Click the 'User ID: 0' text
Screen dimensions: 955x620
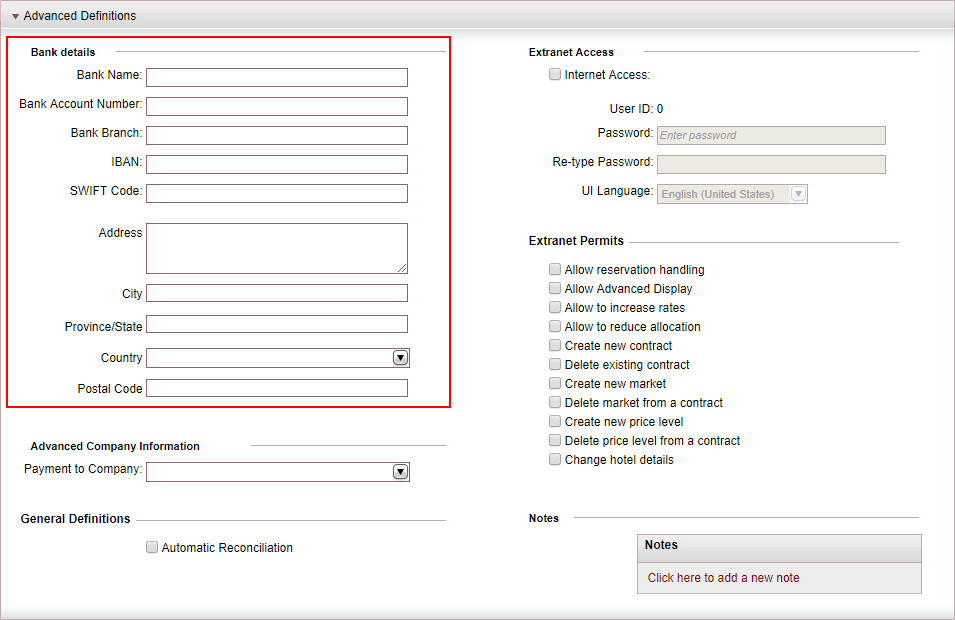click(636, 108)
